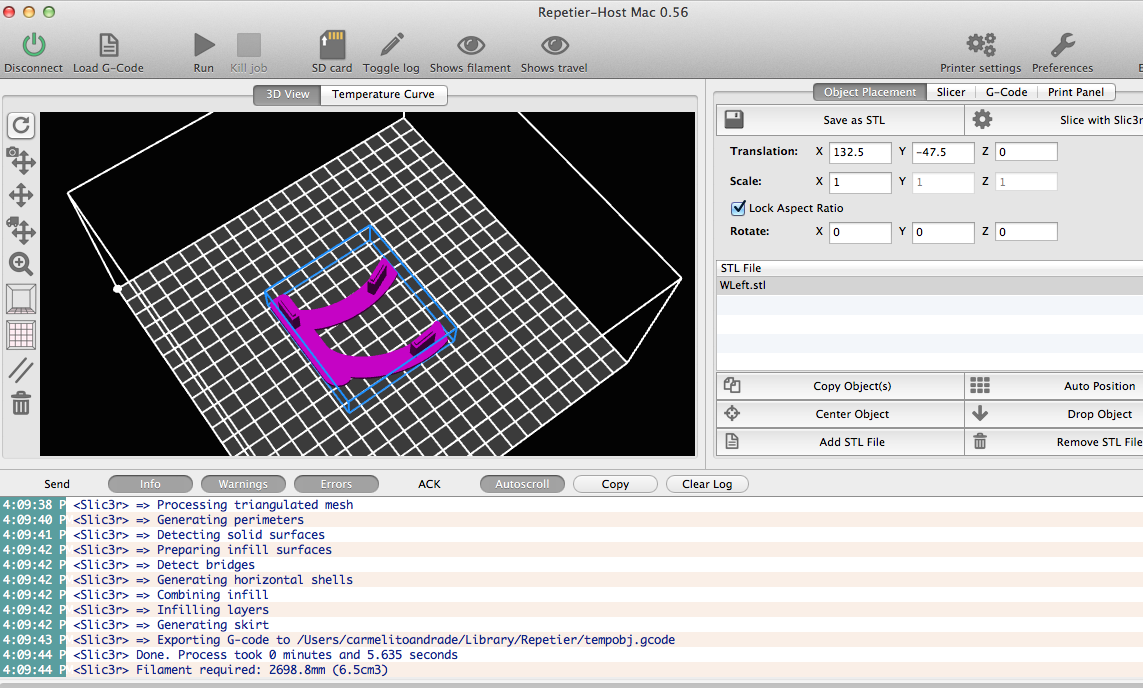Open Preferences wrench icon

[x=1063, y=45]
